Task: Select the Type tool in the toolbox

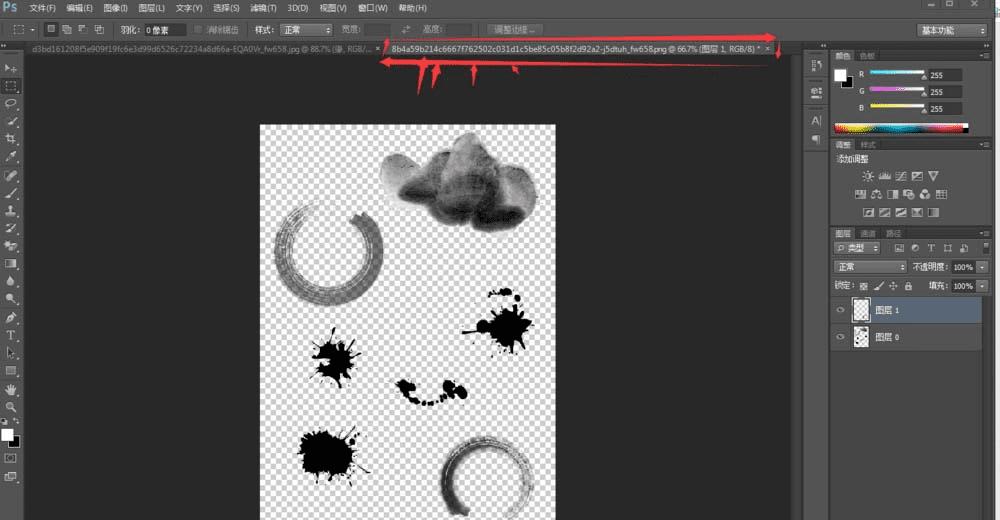Action: pos(11,335)
